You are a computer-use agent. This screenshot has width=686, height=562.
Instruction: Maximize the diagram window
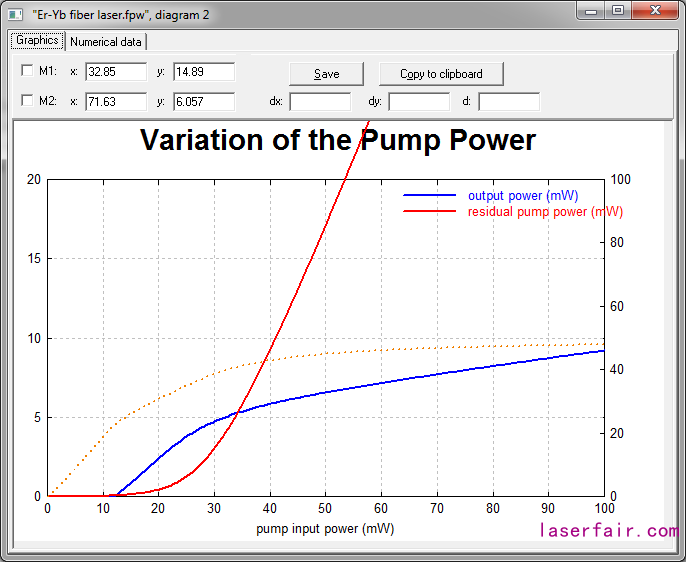click(619, 10)
